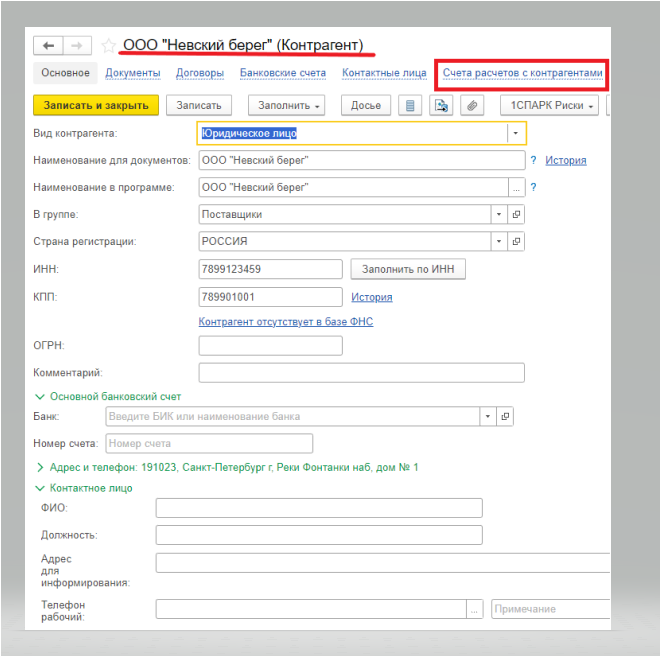Open the Банковские счета tab
The image size is (661, 657).
(283, 73)
